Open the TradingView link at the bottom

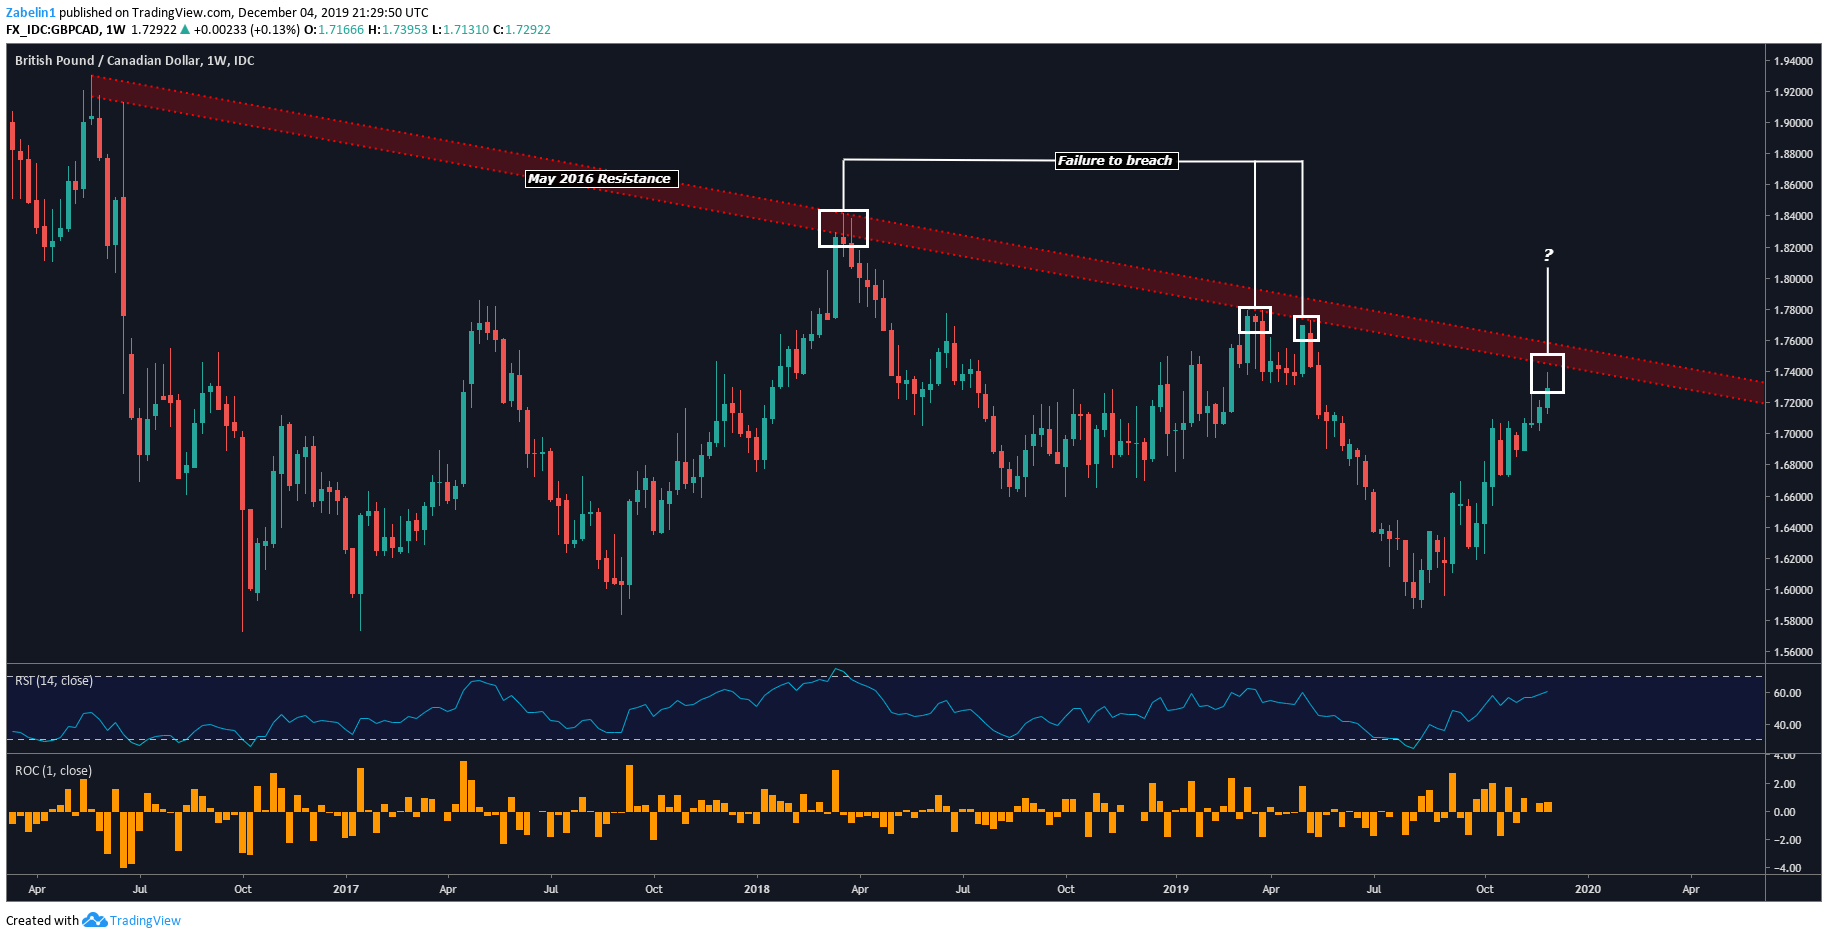[x=145, y=921]
